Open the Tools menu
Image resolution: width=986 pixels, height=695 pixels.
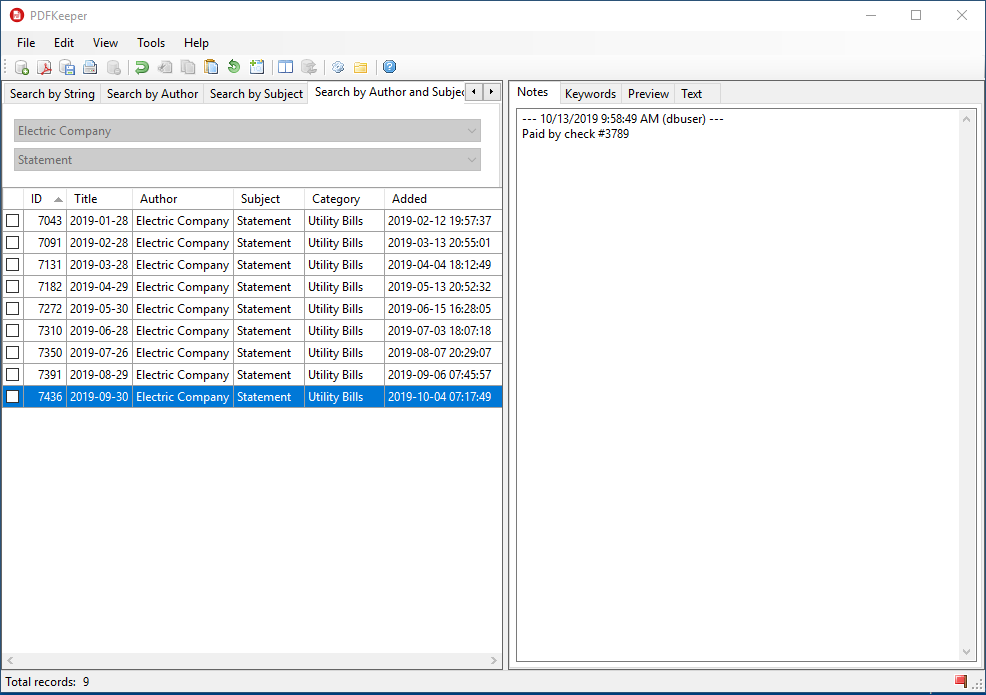click(x=151, y=43)
